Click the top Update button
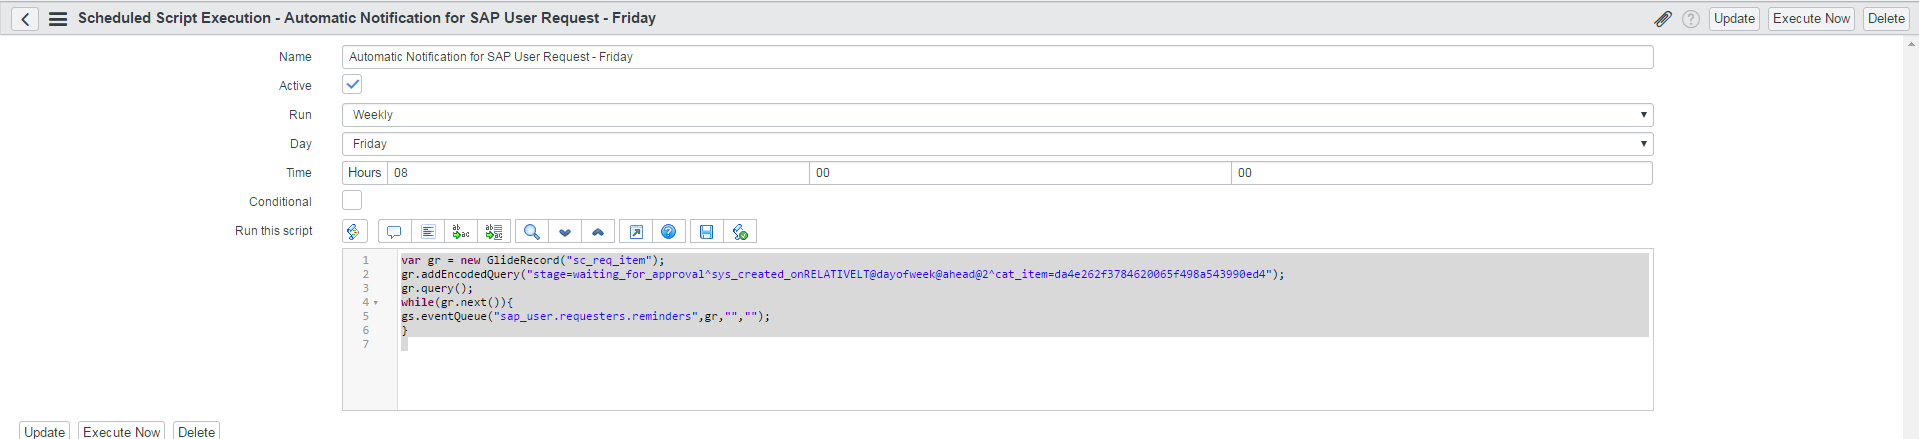This screenshot has width=1919, height=439. click(x=1734, y=19)
